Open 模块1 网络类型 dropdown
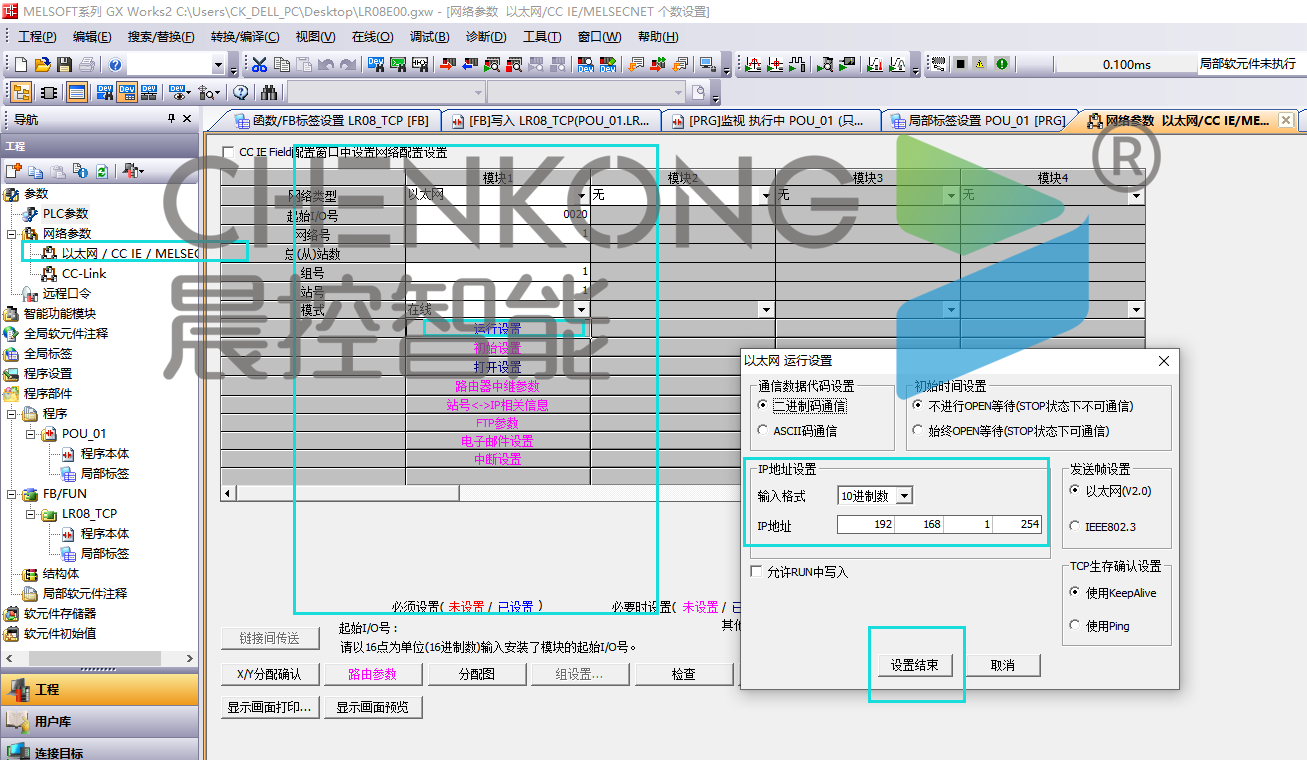The height and width of the screenshot is (760, 1307). 582,196
